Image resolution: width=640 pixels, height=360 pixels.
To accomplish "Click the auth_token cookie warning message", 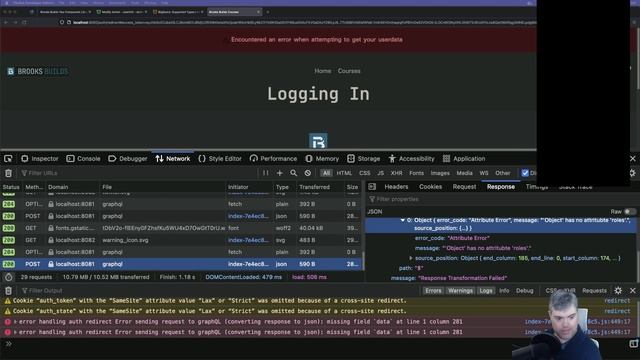I will tap(209, 301).
